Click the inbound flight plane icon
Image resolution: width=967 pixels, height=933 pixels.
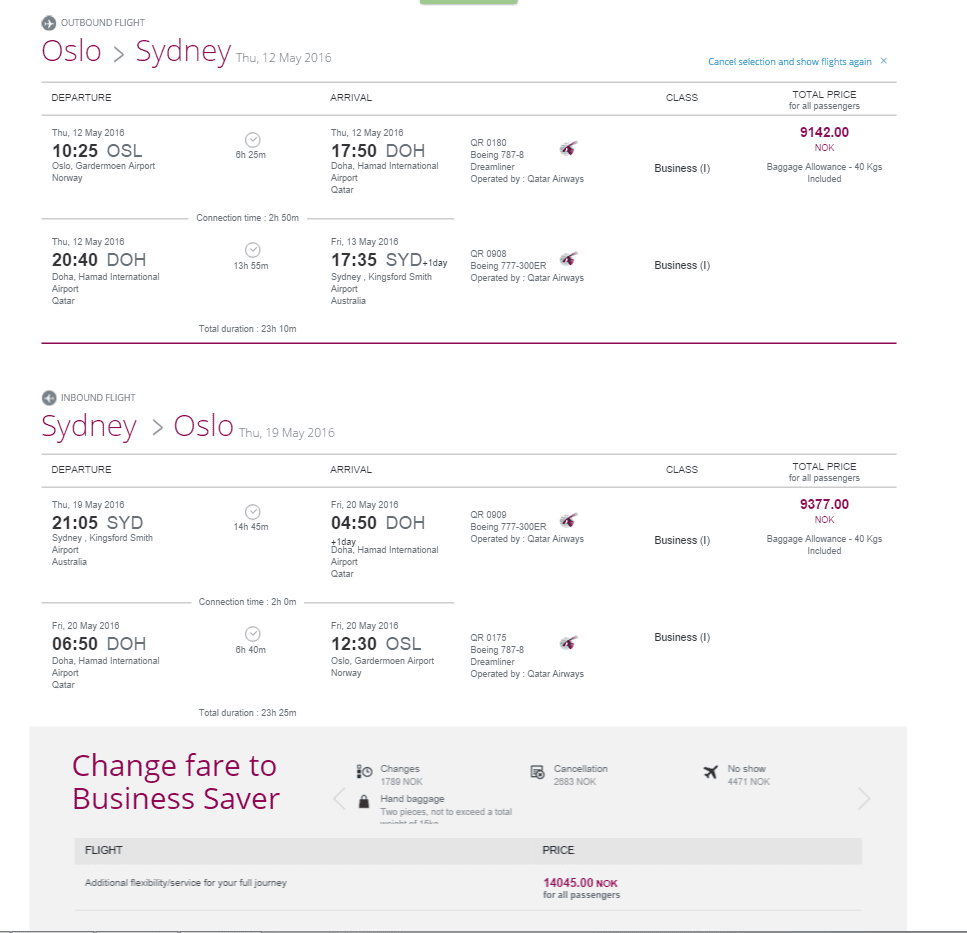click(x=49, y=398)
